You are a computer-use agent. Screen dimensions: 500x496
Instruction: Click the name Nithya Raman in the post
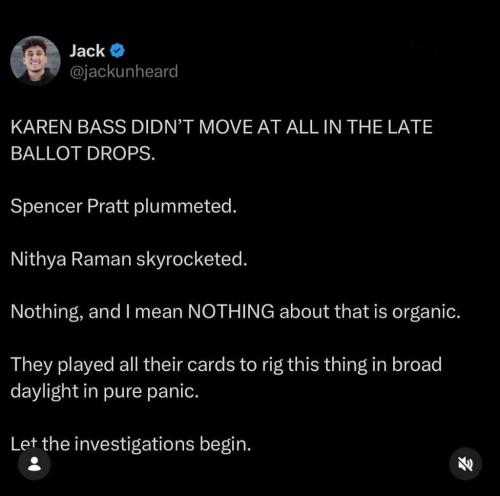tap(71, 259)
